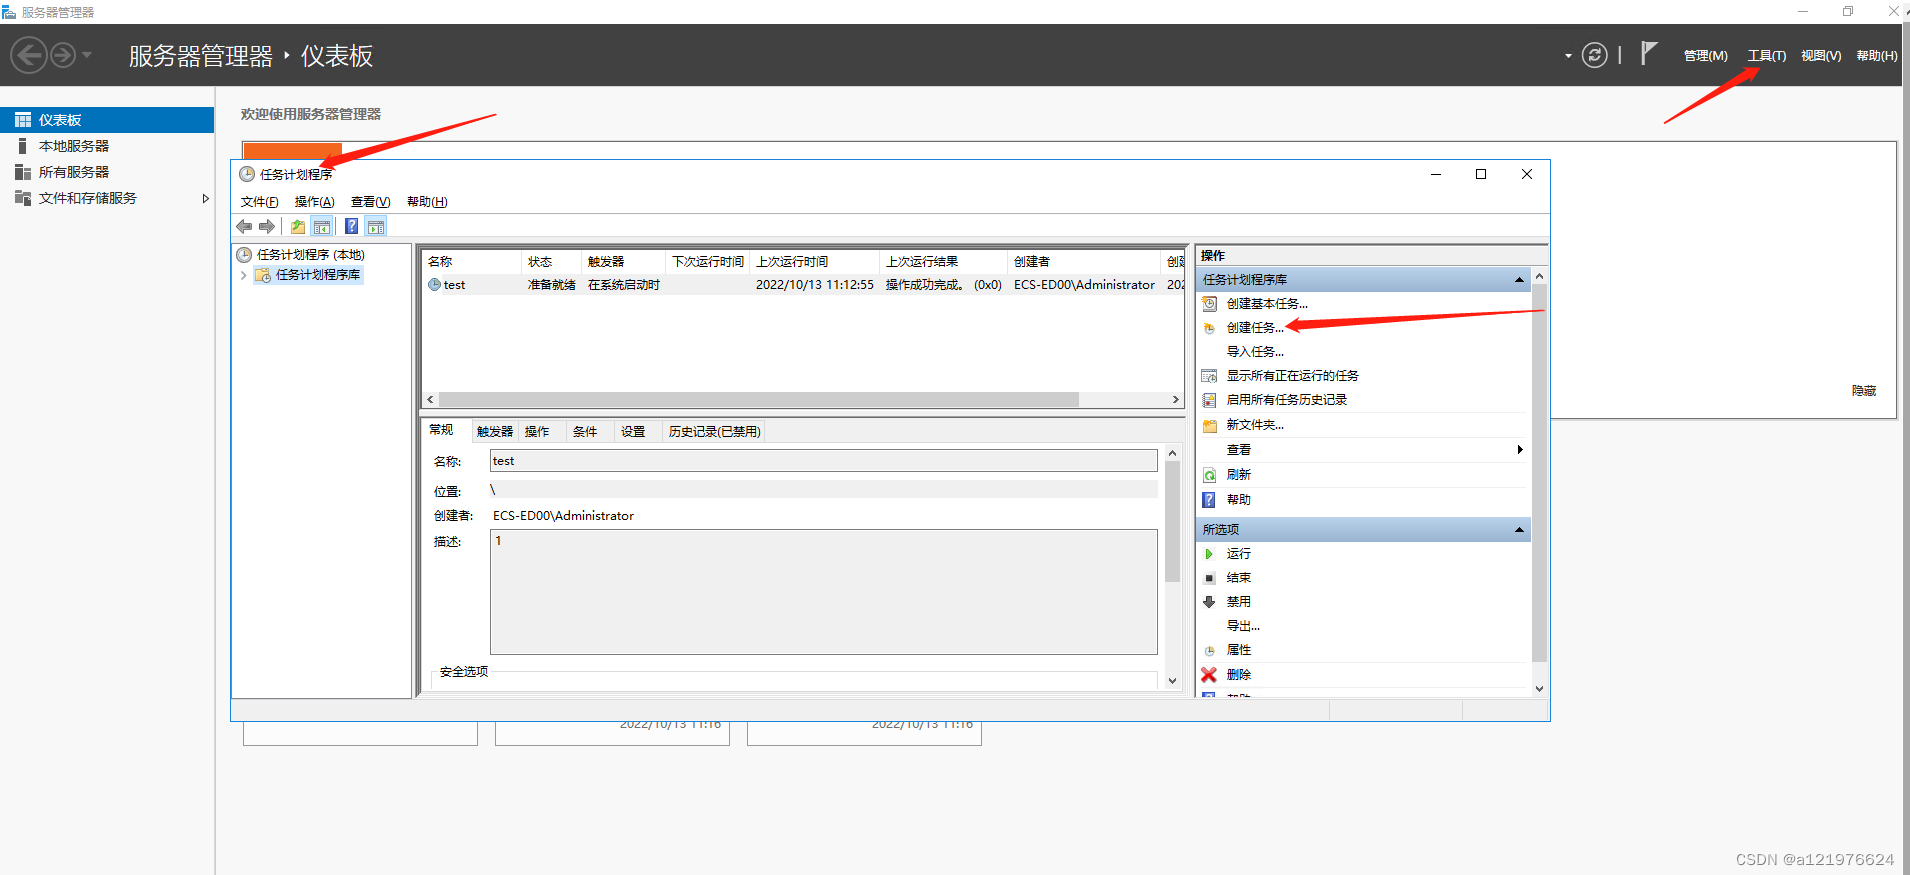The width and height of the screenshot is (1910, 875).
Task: Toggle the show/hide console tree toolbar button
Action: (322, 227)
